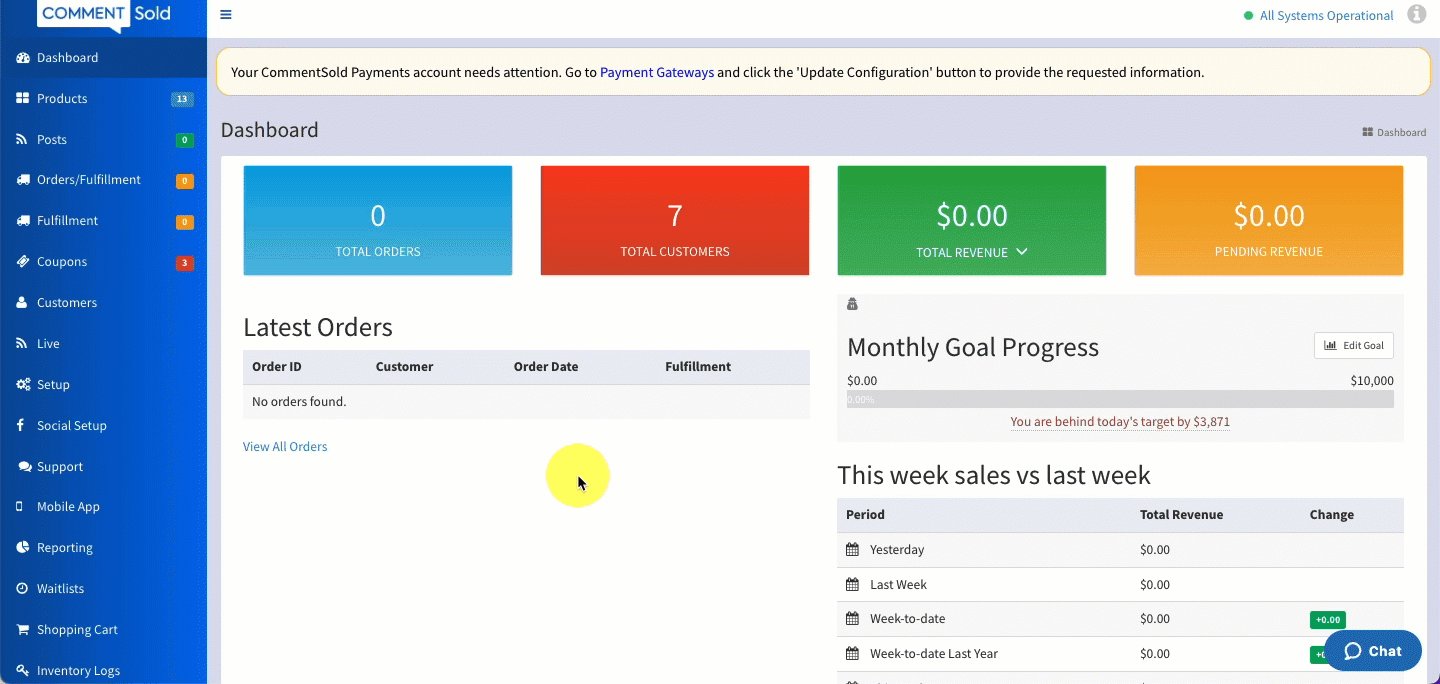1440x684 pixels.
Task: Click the Total Customers red tile
Action: 675,220
